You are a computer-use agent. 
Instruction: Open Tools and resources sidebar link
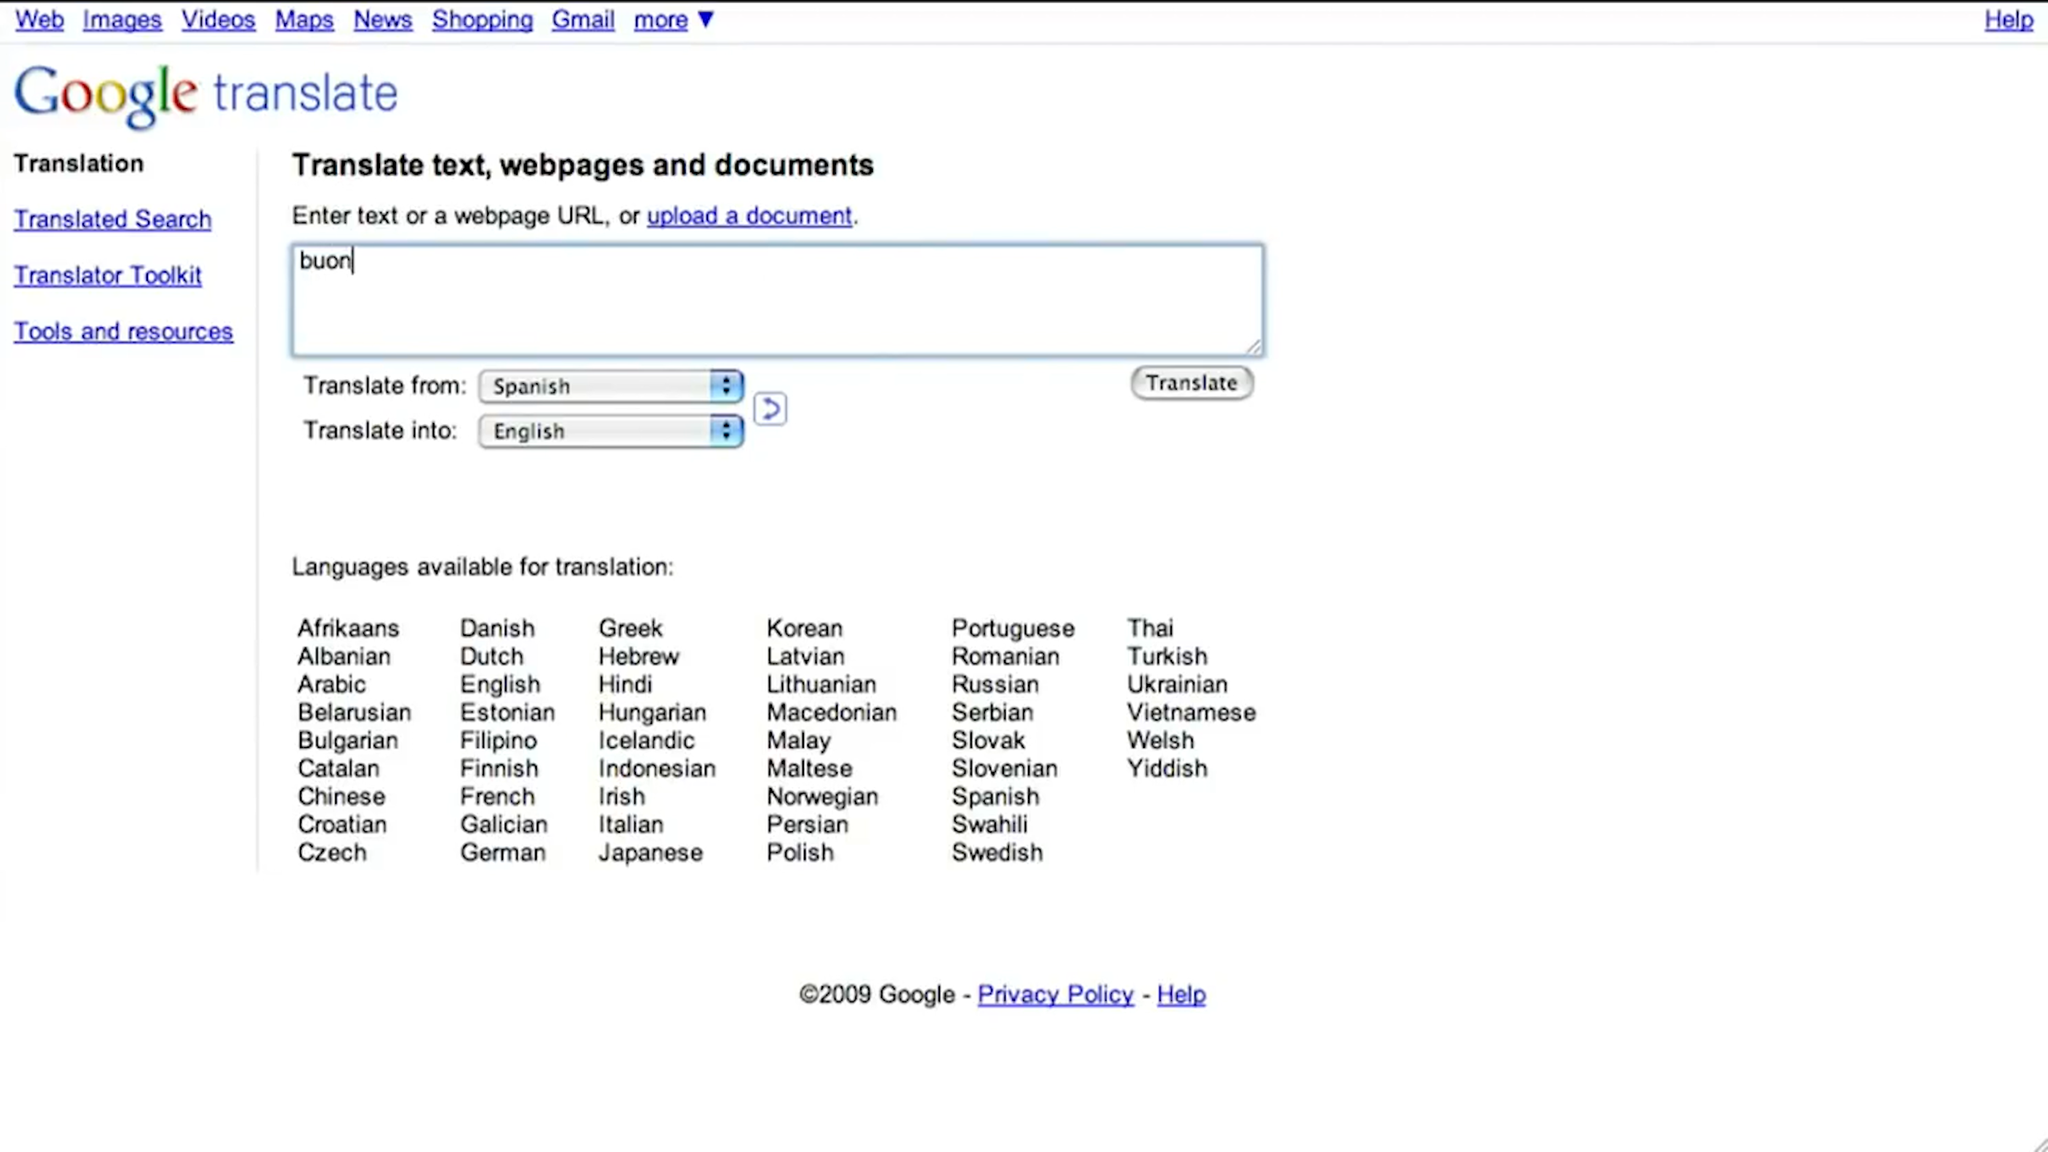[x=123, y=331]
